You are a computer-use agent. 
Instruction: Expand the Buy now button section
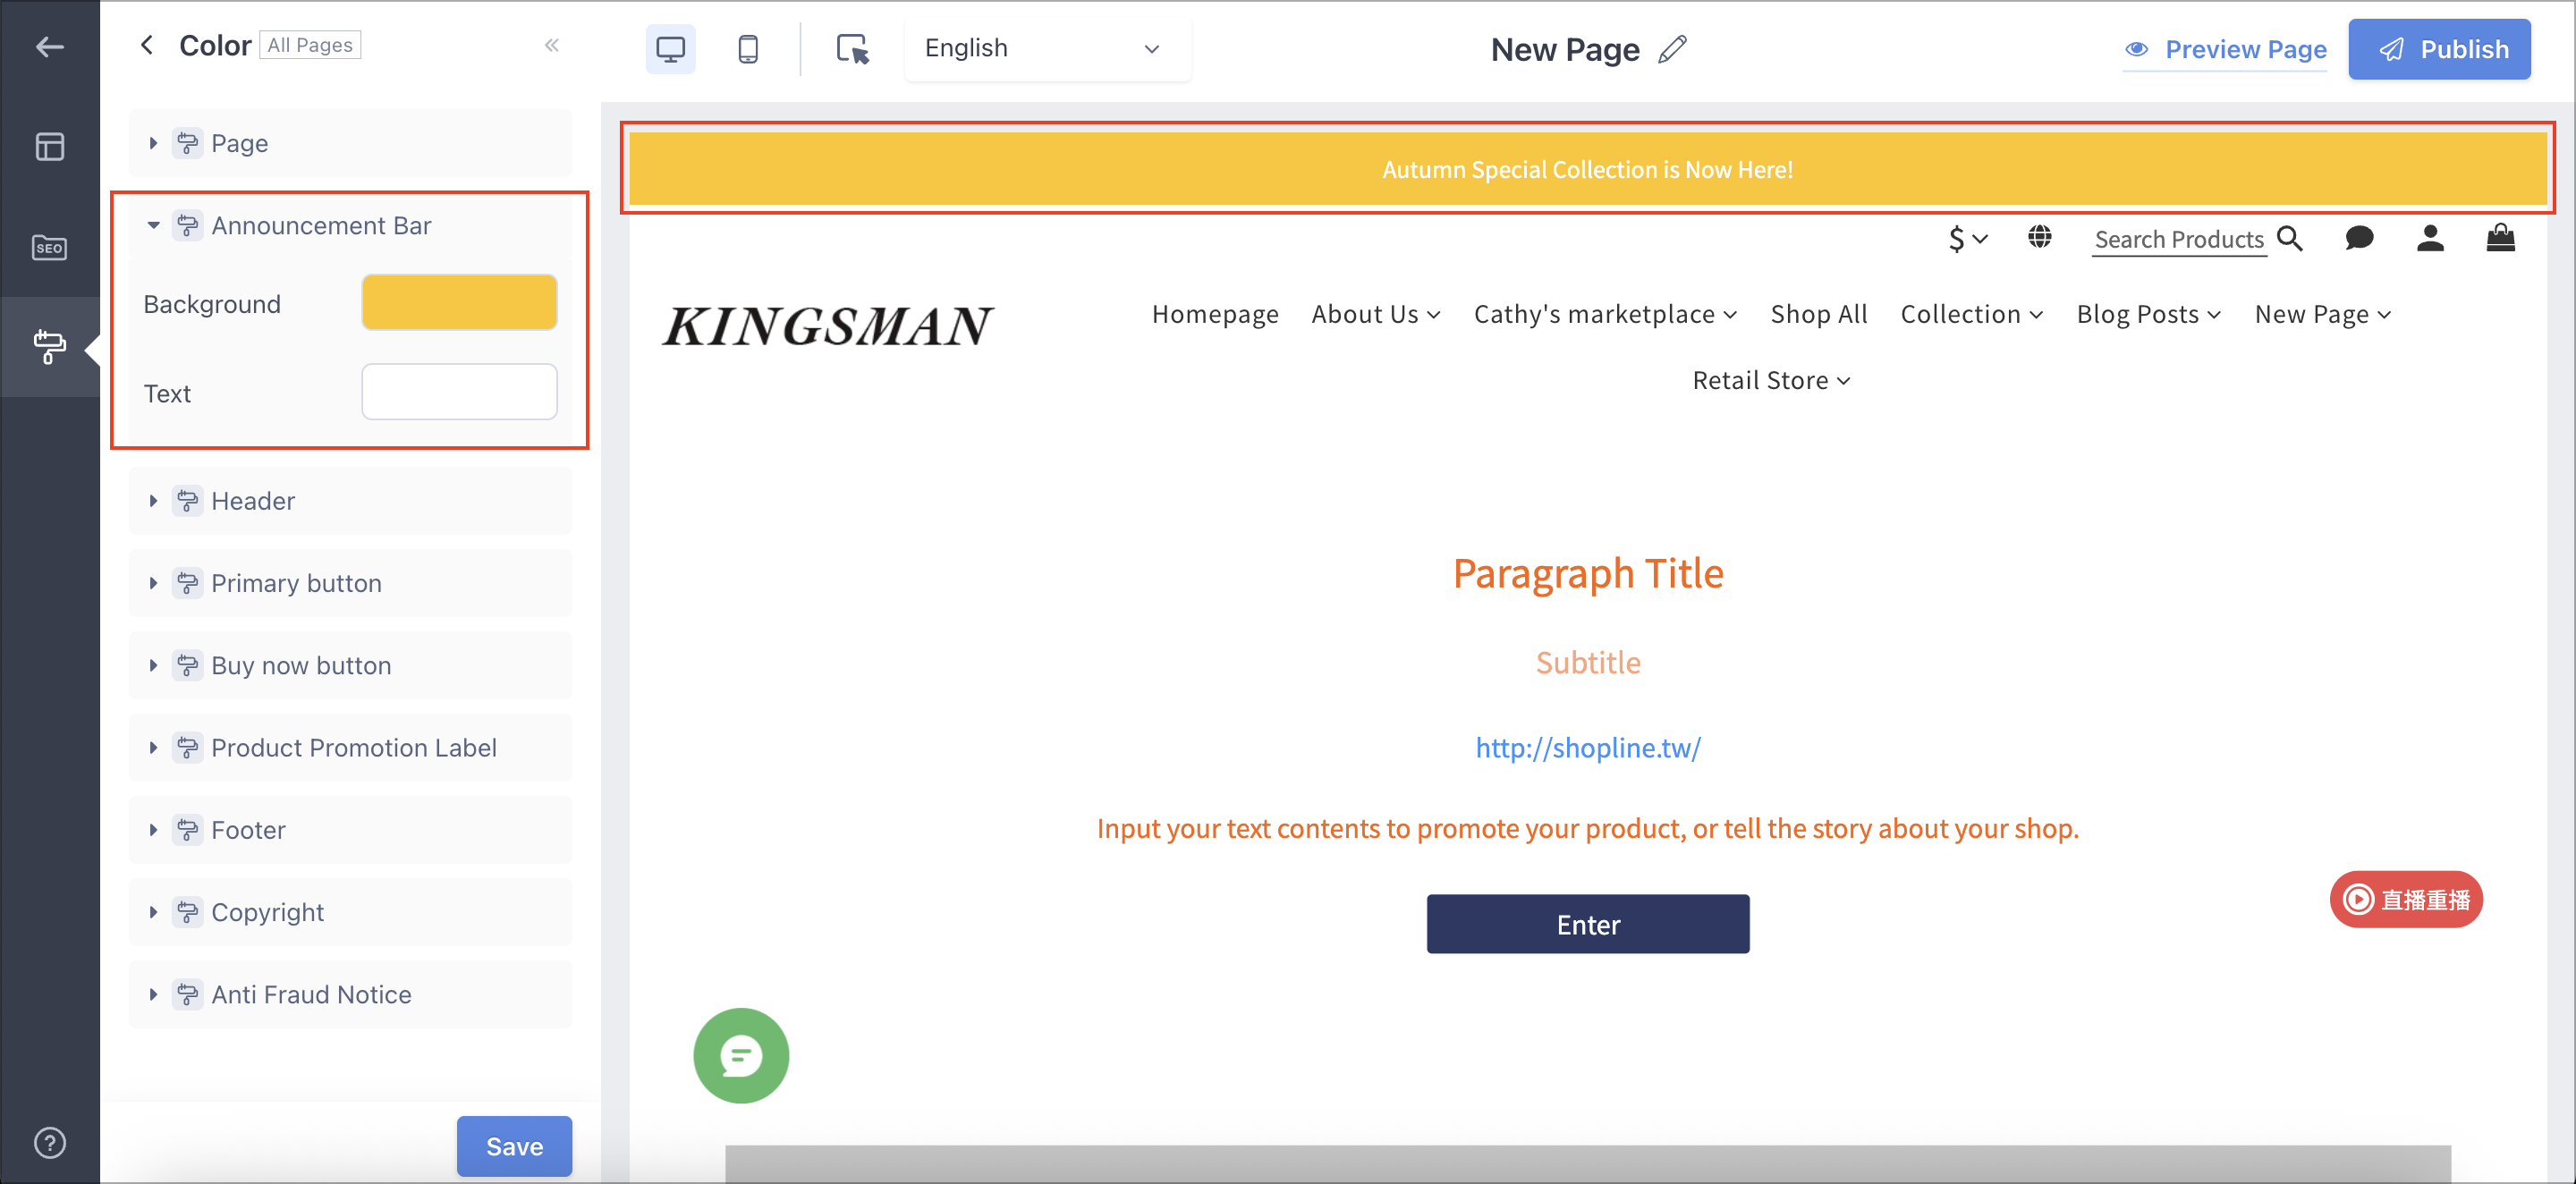[350, 665]
